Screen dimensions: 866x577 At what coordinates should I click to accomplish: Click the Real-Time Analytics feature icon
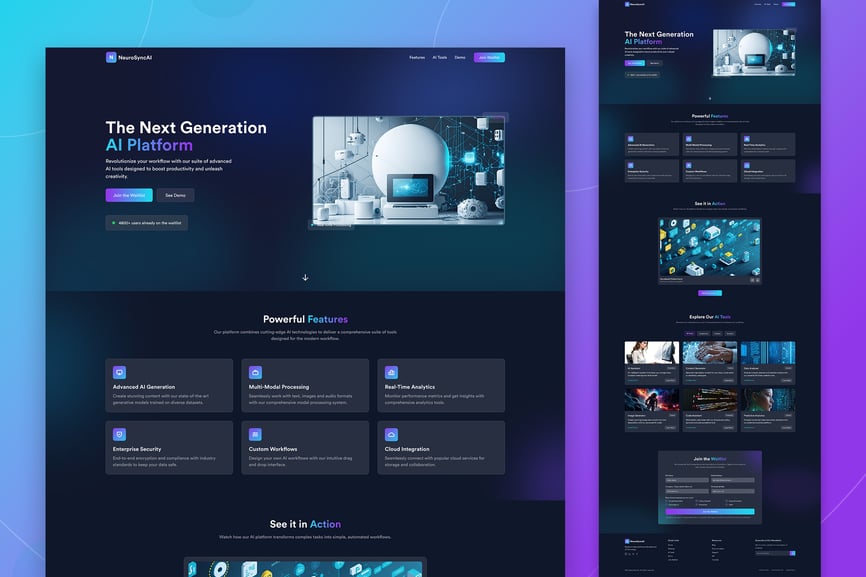(391, 372)
